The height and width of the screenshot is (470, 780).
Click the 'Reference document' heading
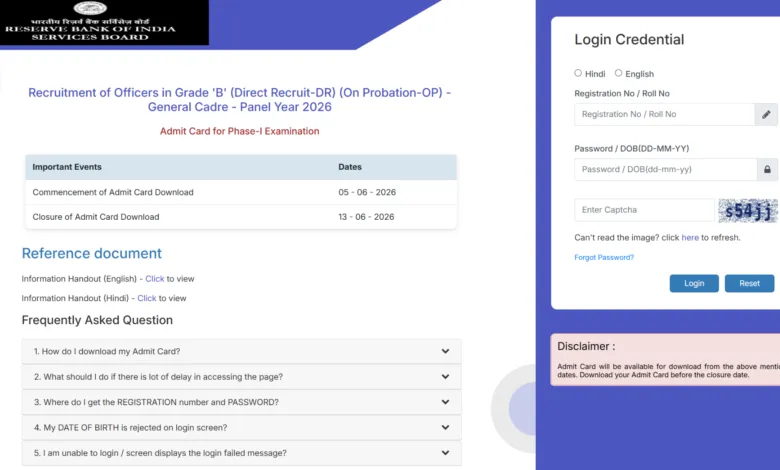pyautogui.click(x=92, y=254)
